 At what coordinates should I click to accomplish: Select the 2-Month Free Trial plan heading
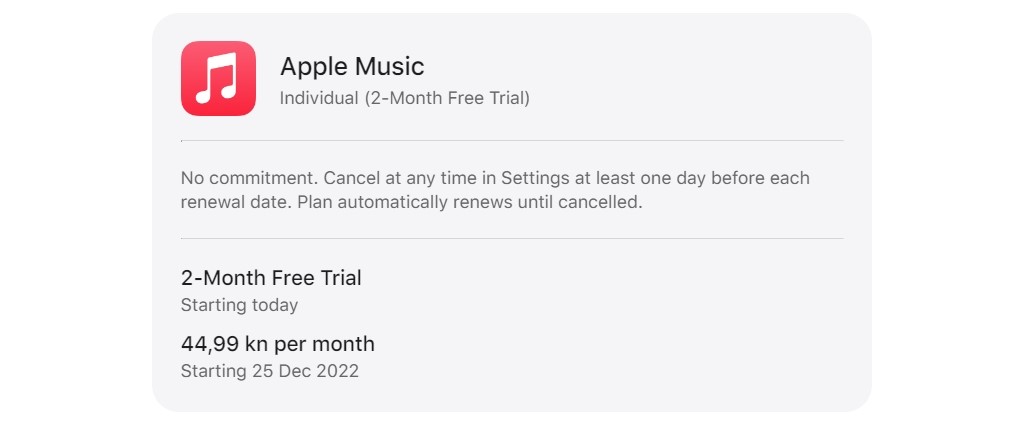271,278
